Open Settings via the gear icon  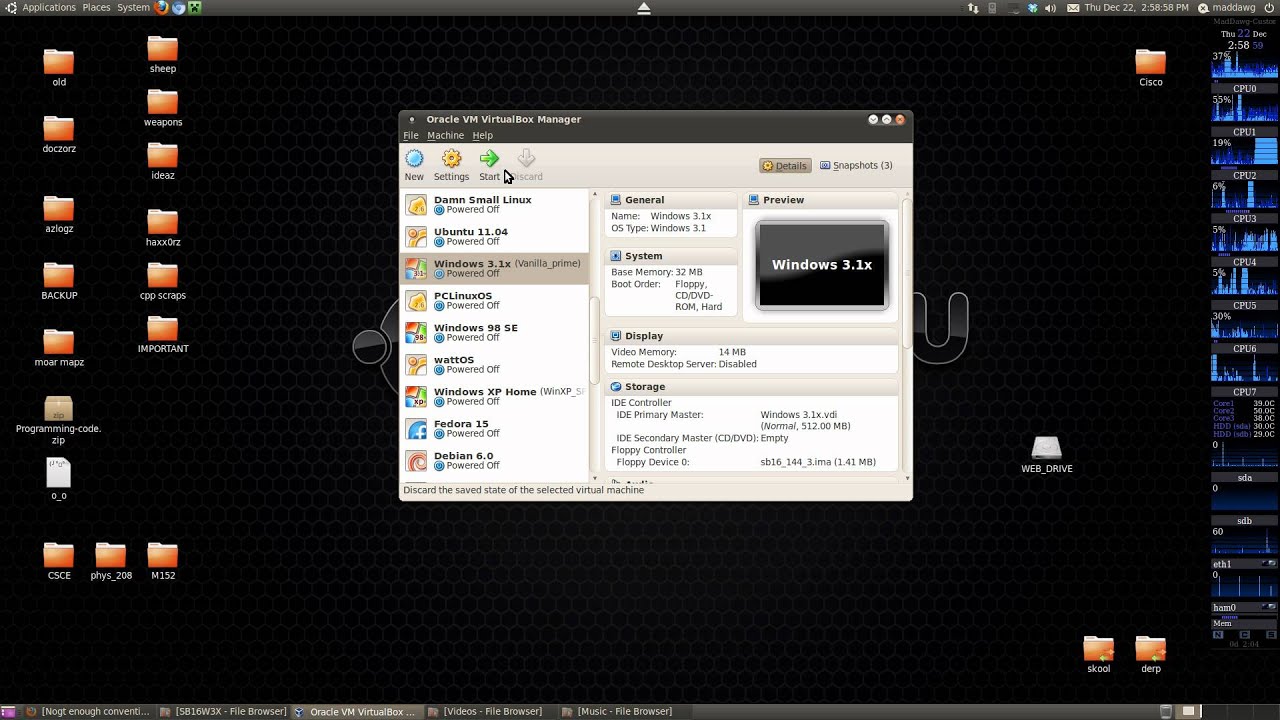(451, 158)
